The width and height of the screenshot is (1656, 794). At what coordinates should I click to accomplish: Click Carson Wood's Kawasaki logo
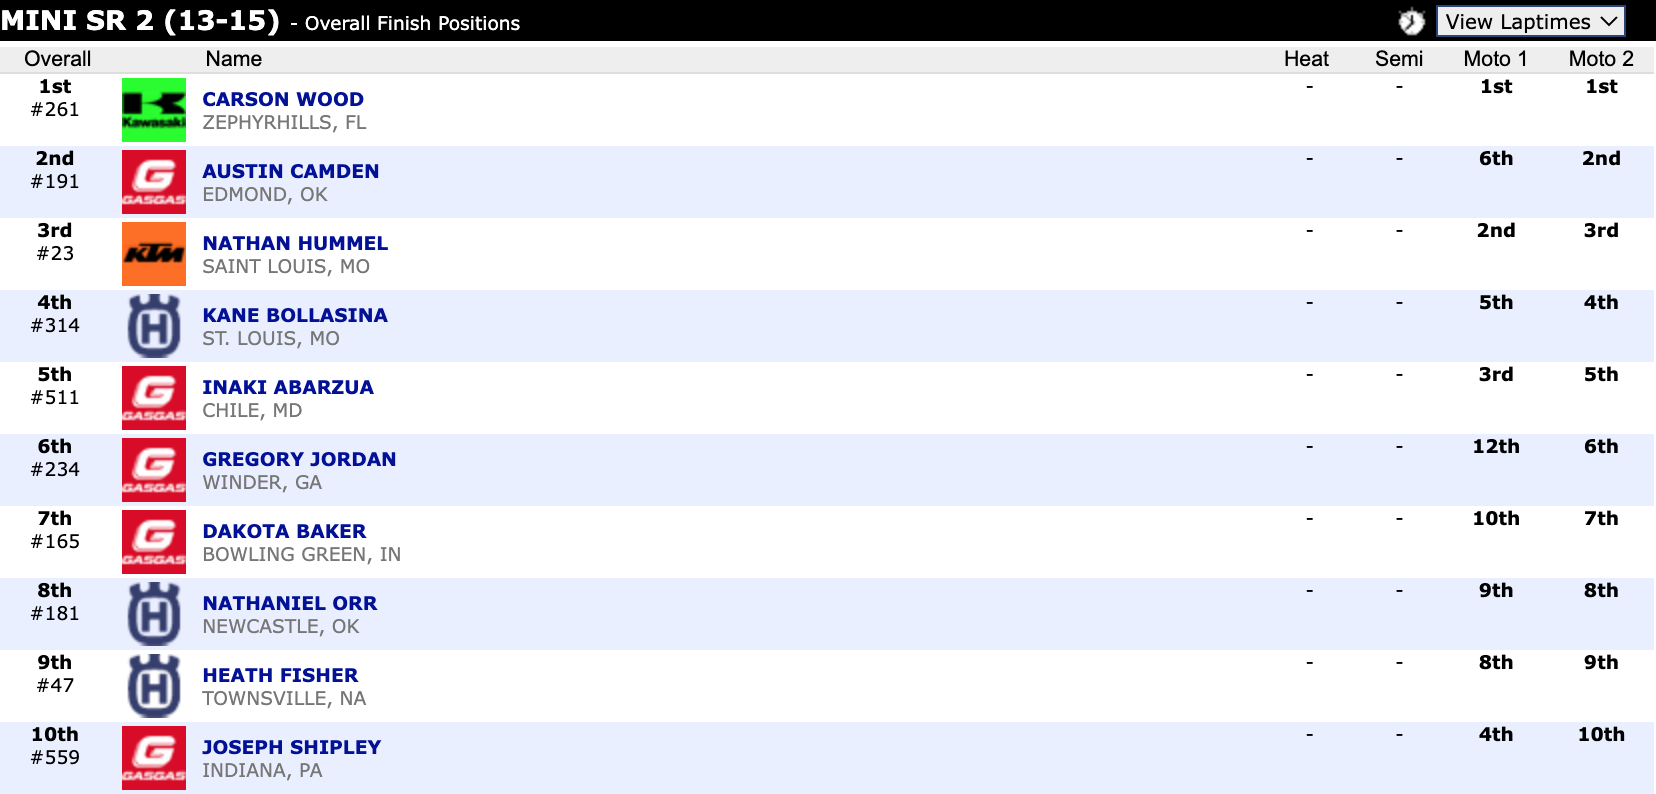pos(154,110)
